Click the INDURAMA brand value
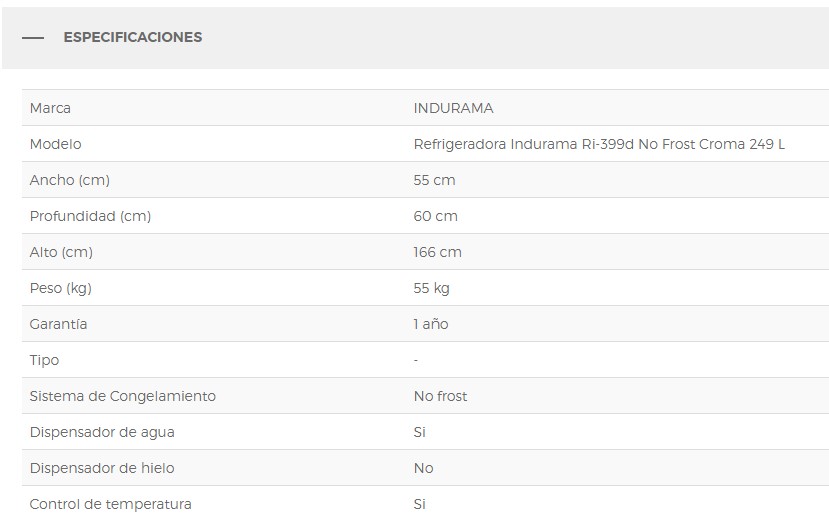 (x=453, y=108)
